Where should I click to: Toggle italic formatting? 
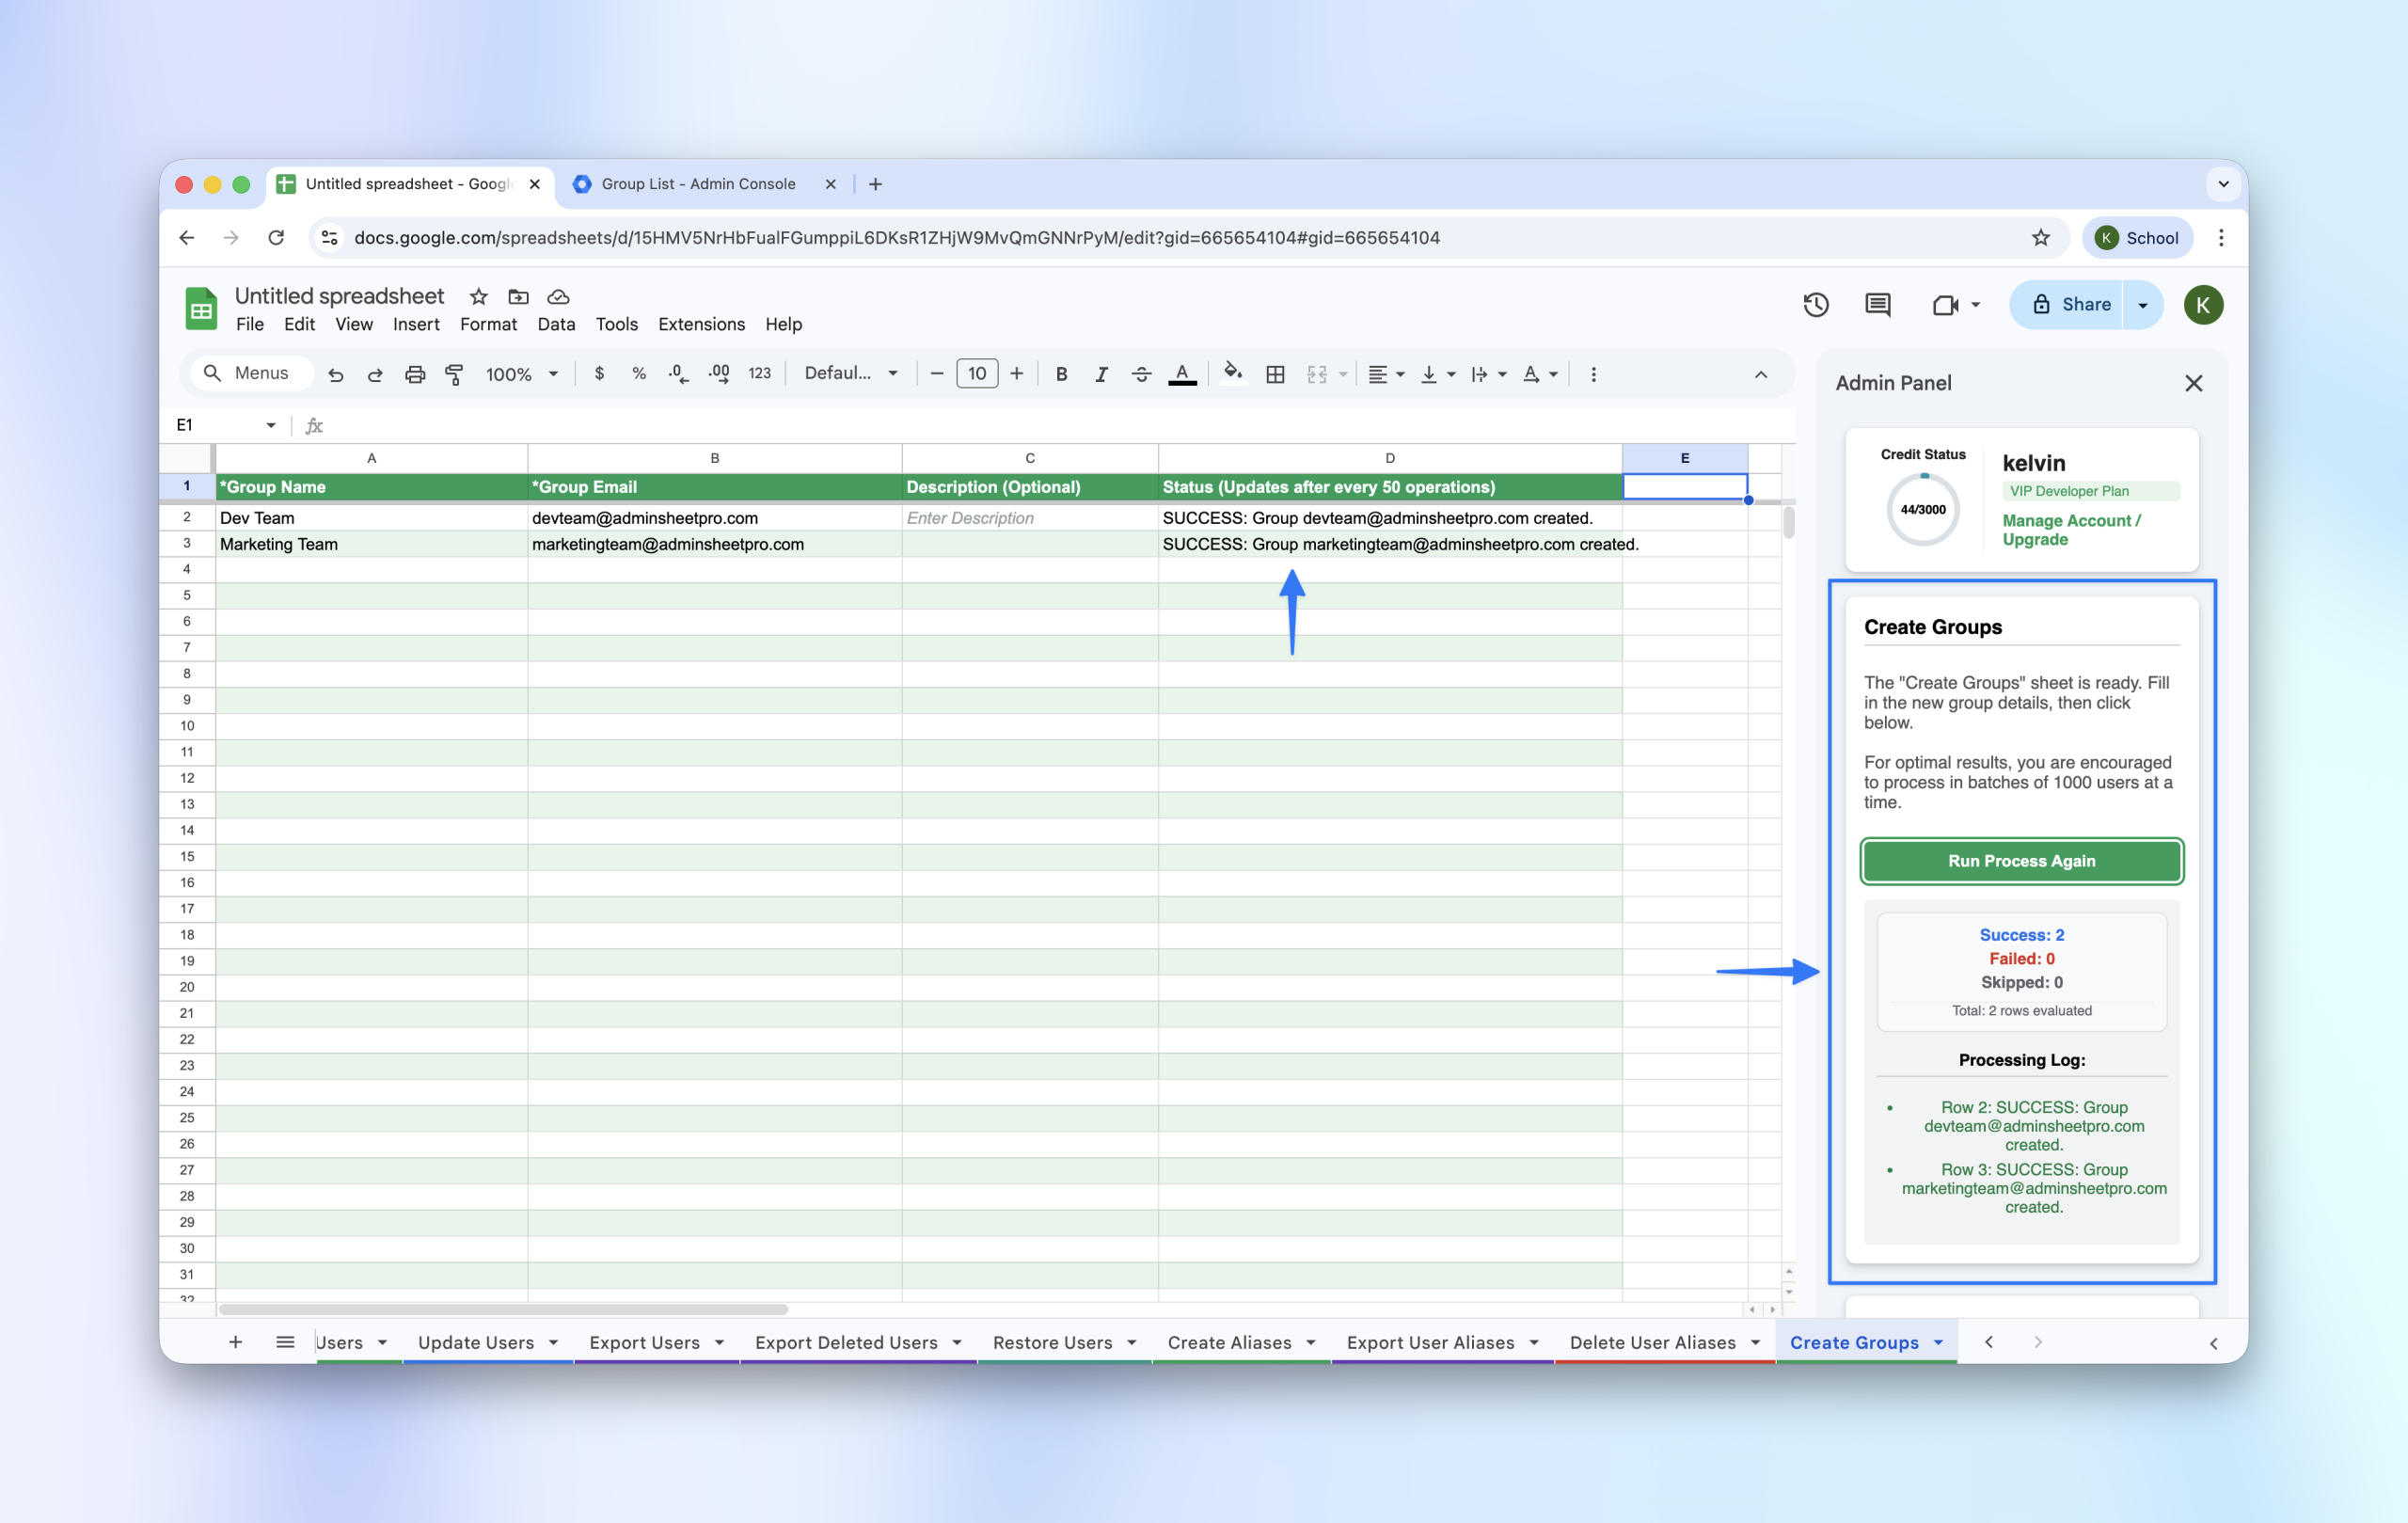(1101, 374)
